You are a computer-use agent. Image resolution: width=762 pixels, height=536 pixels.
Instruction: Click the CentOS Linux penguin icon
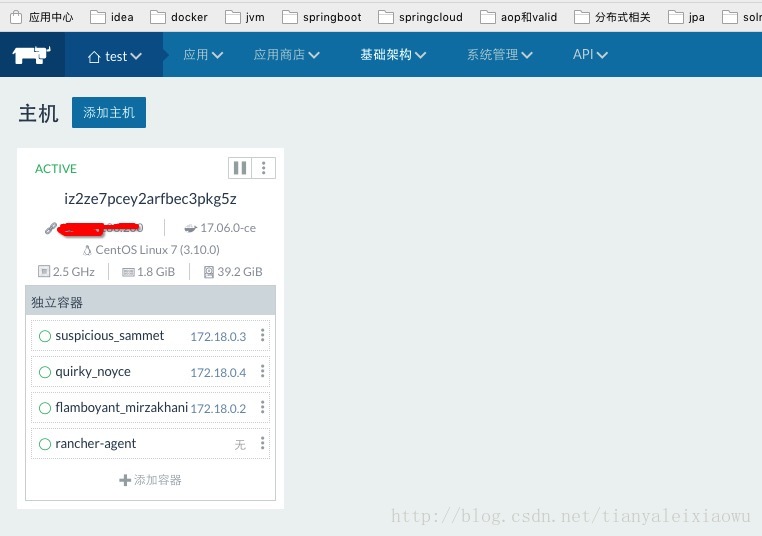pyautogui.click(x=87, y=250)
